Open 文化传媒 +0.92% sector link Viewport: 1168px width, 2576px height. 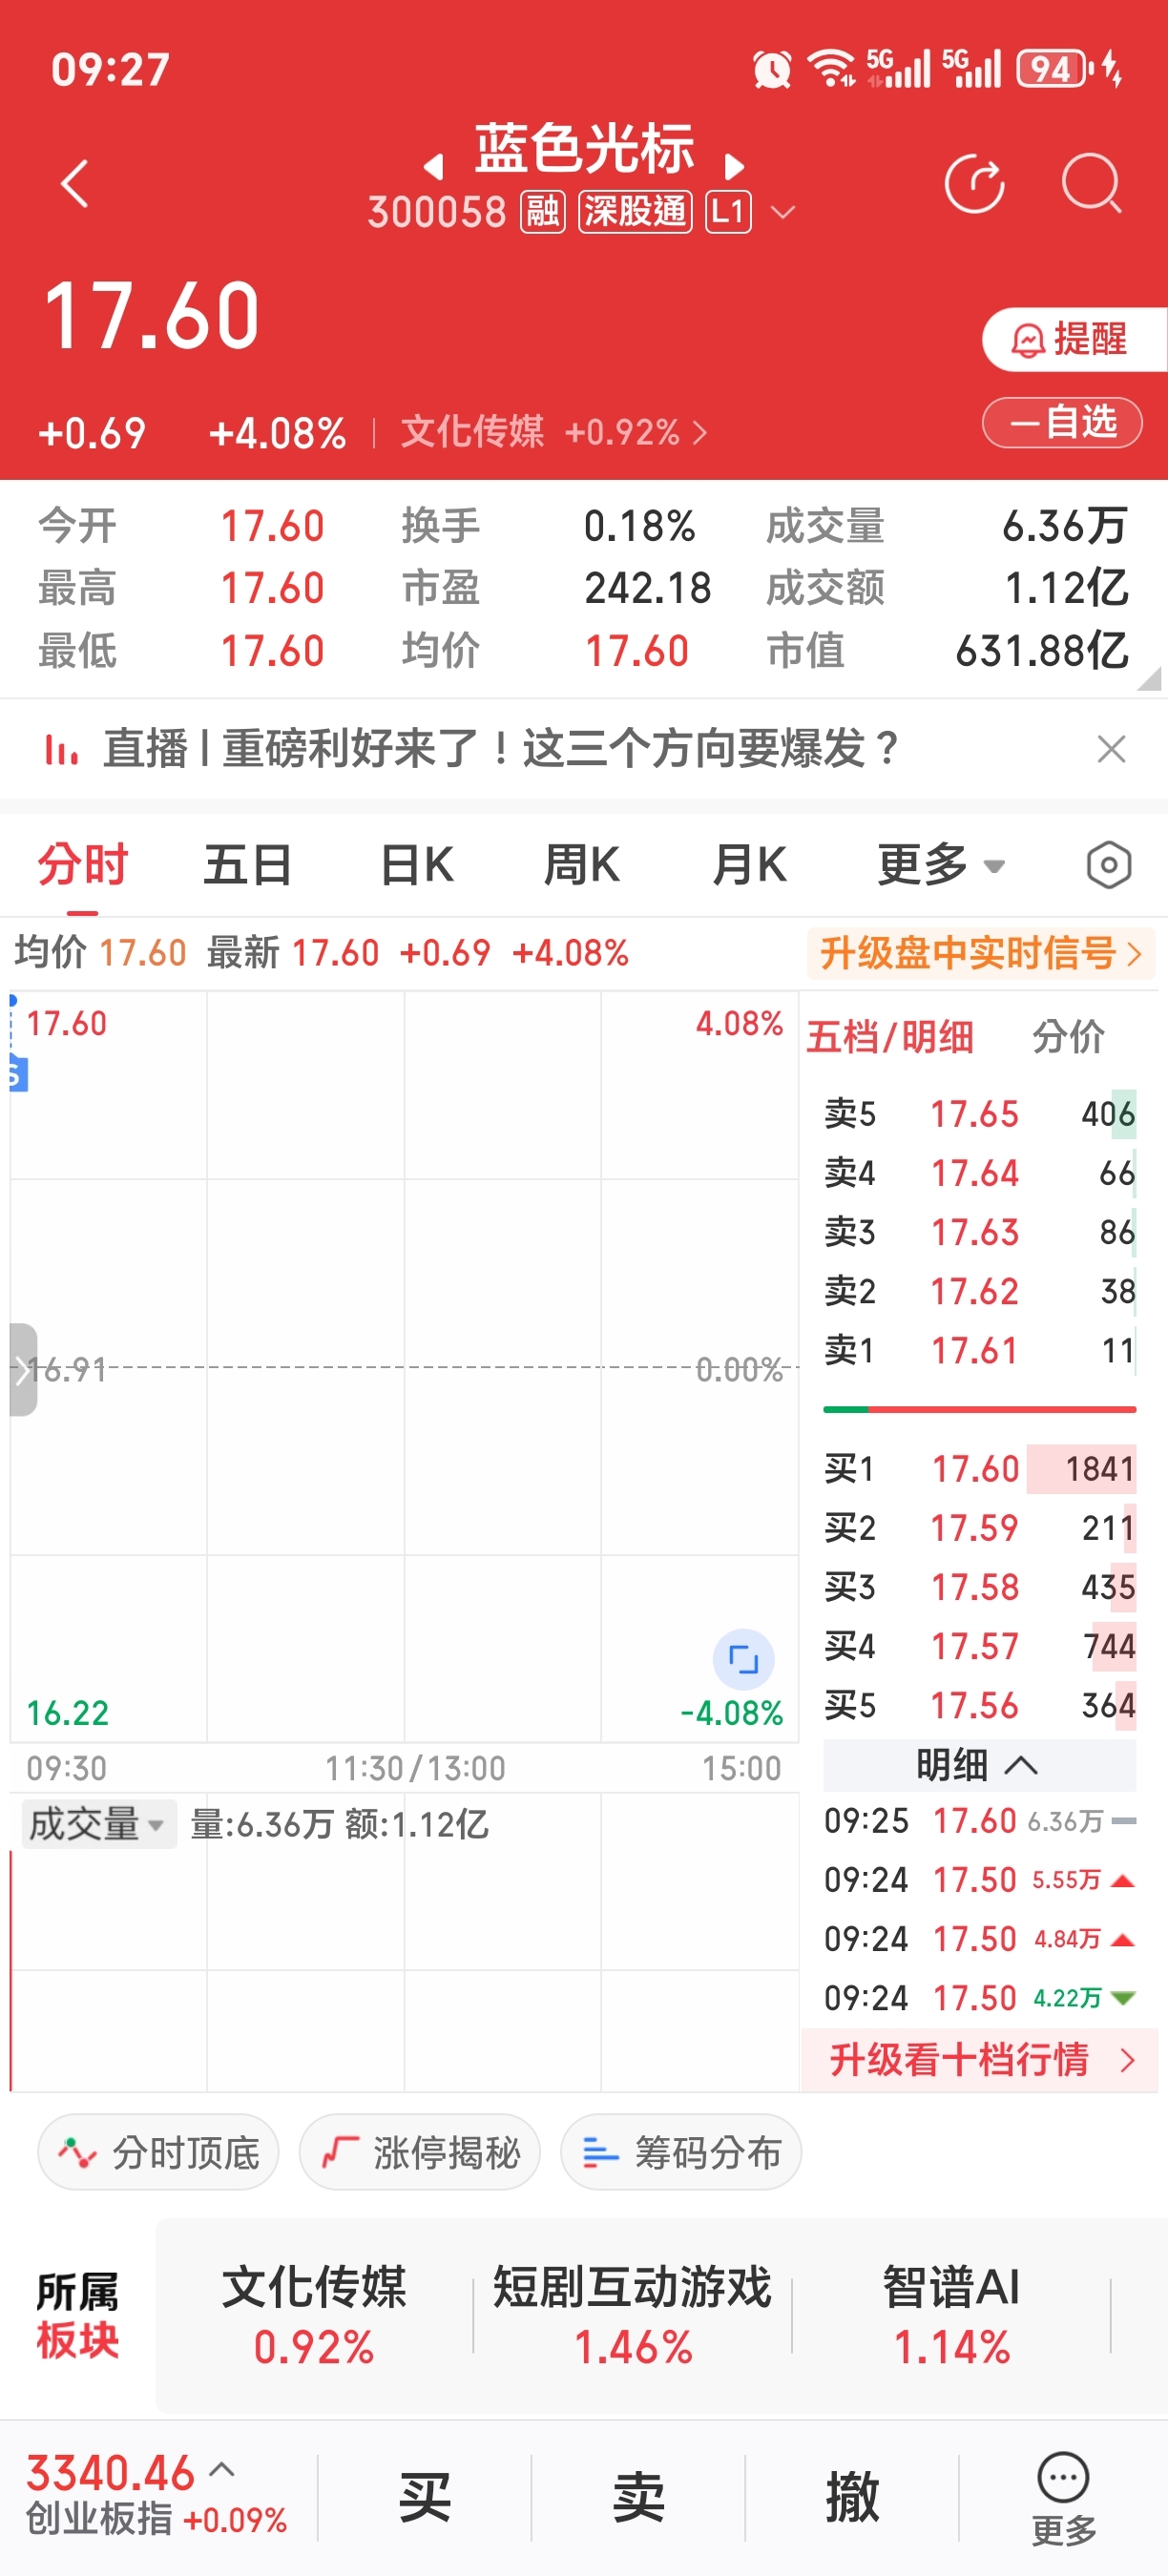554,433
